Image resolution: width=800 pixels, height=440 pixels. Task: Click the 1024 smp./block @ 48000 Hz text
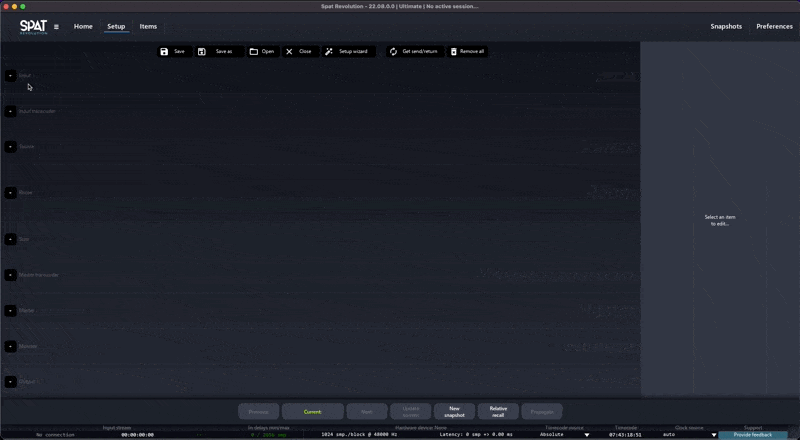click(359, 435)
